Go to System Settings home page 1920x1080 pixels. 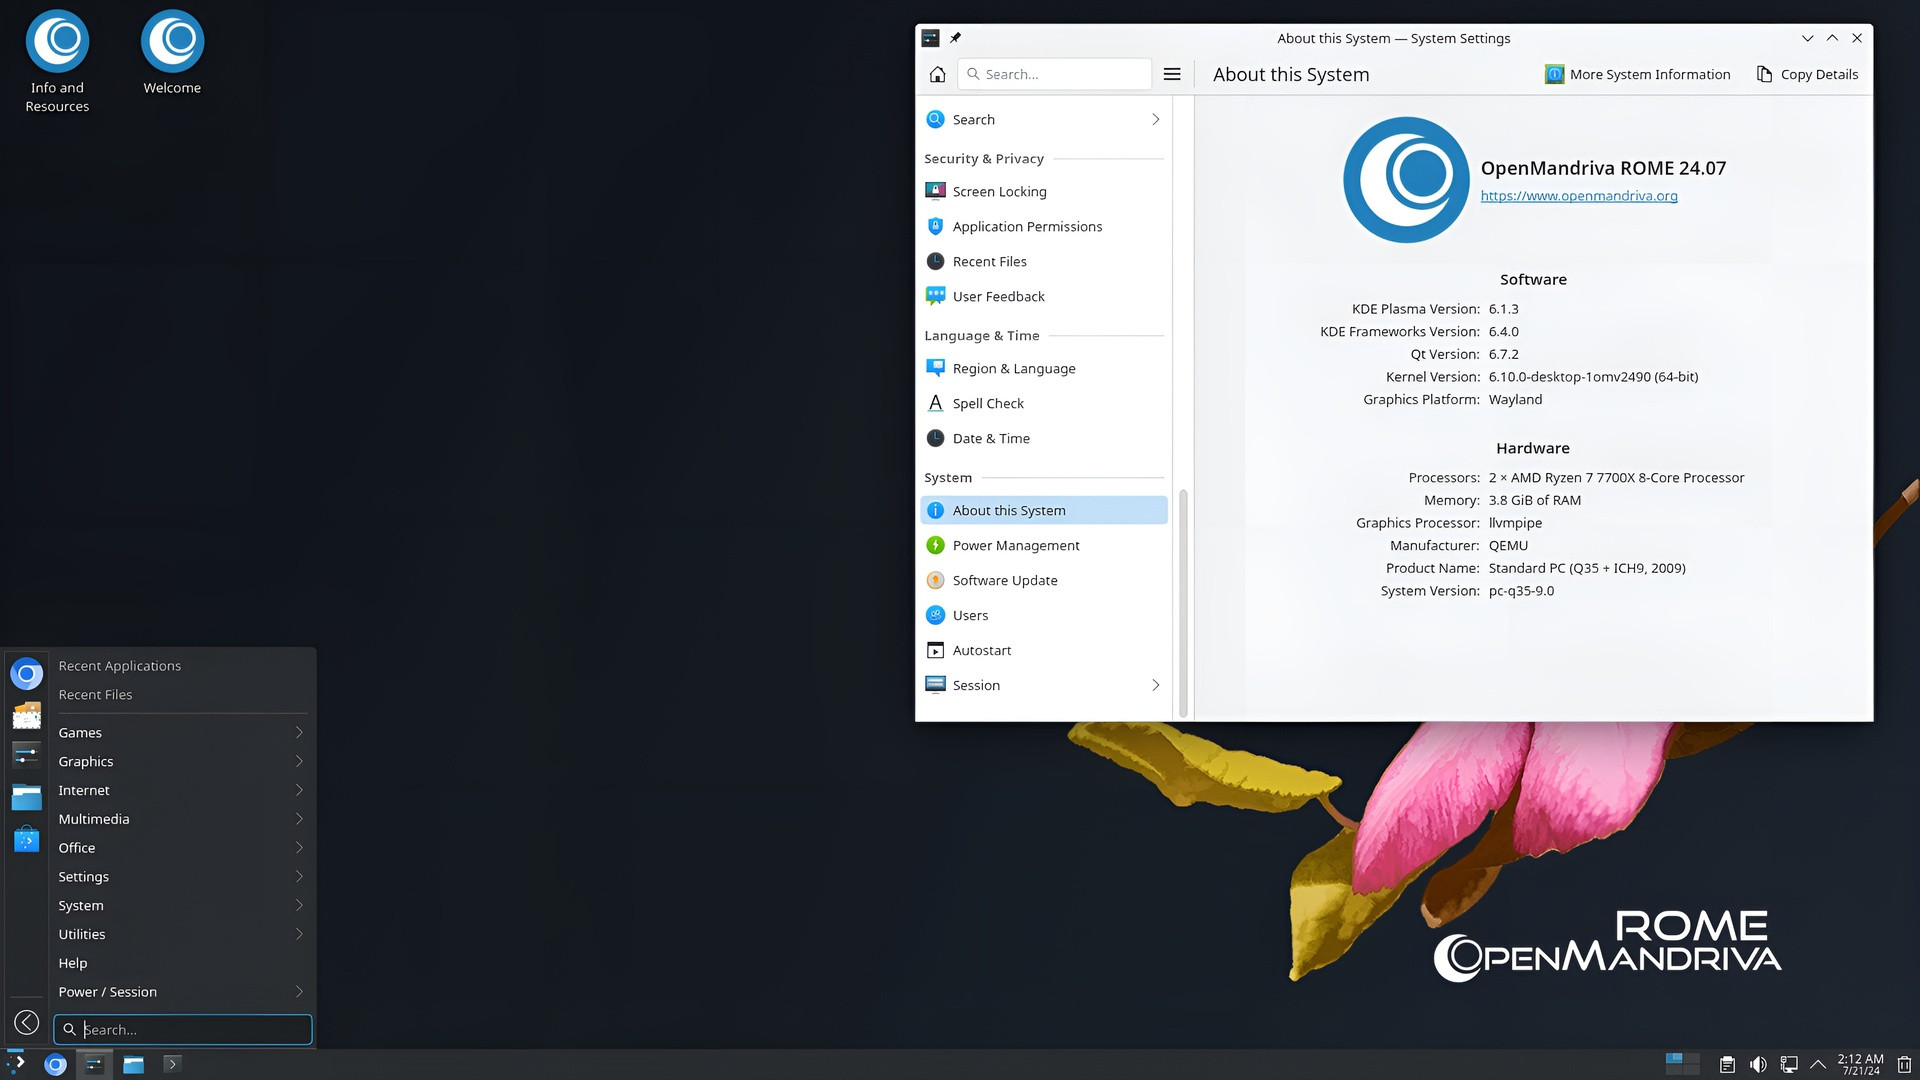(937, 74)
